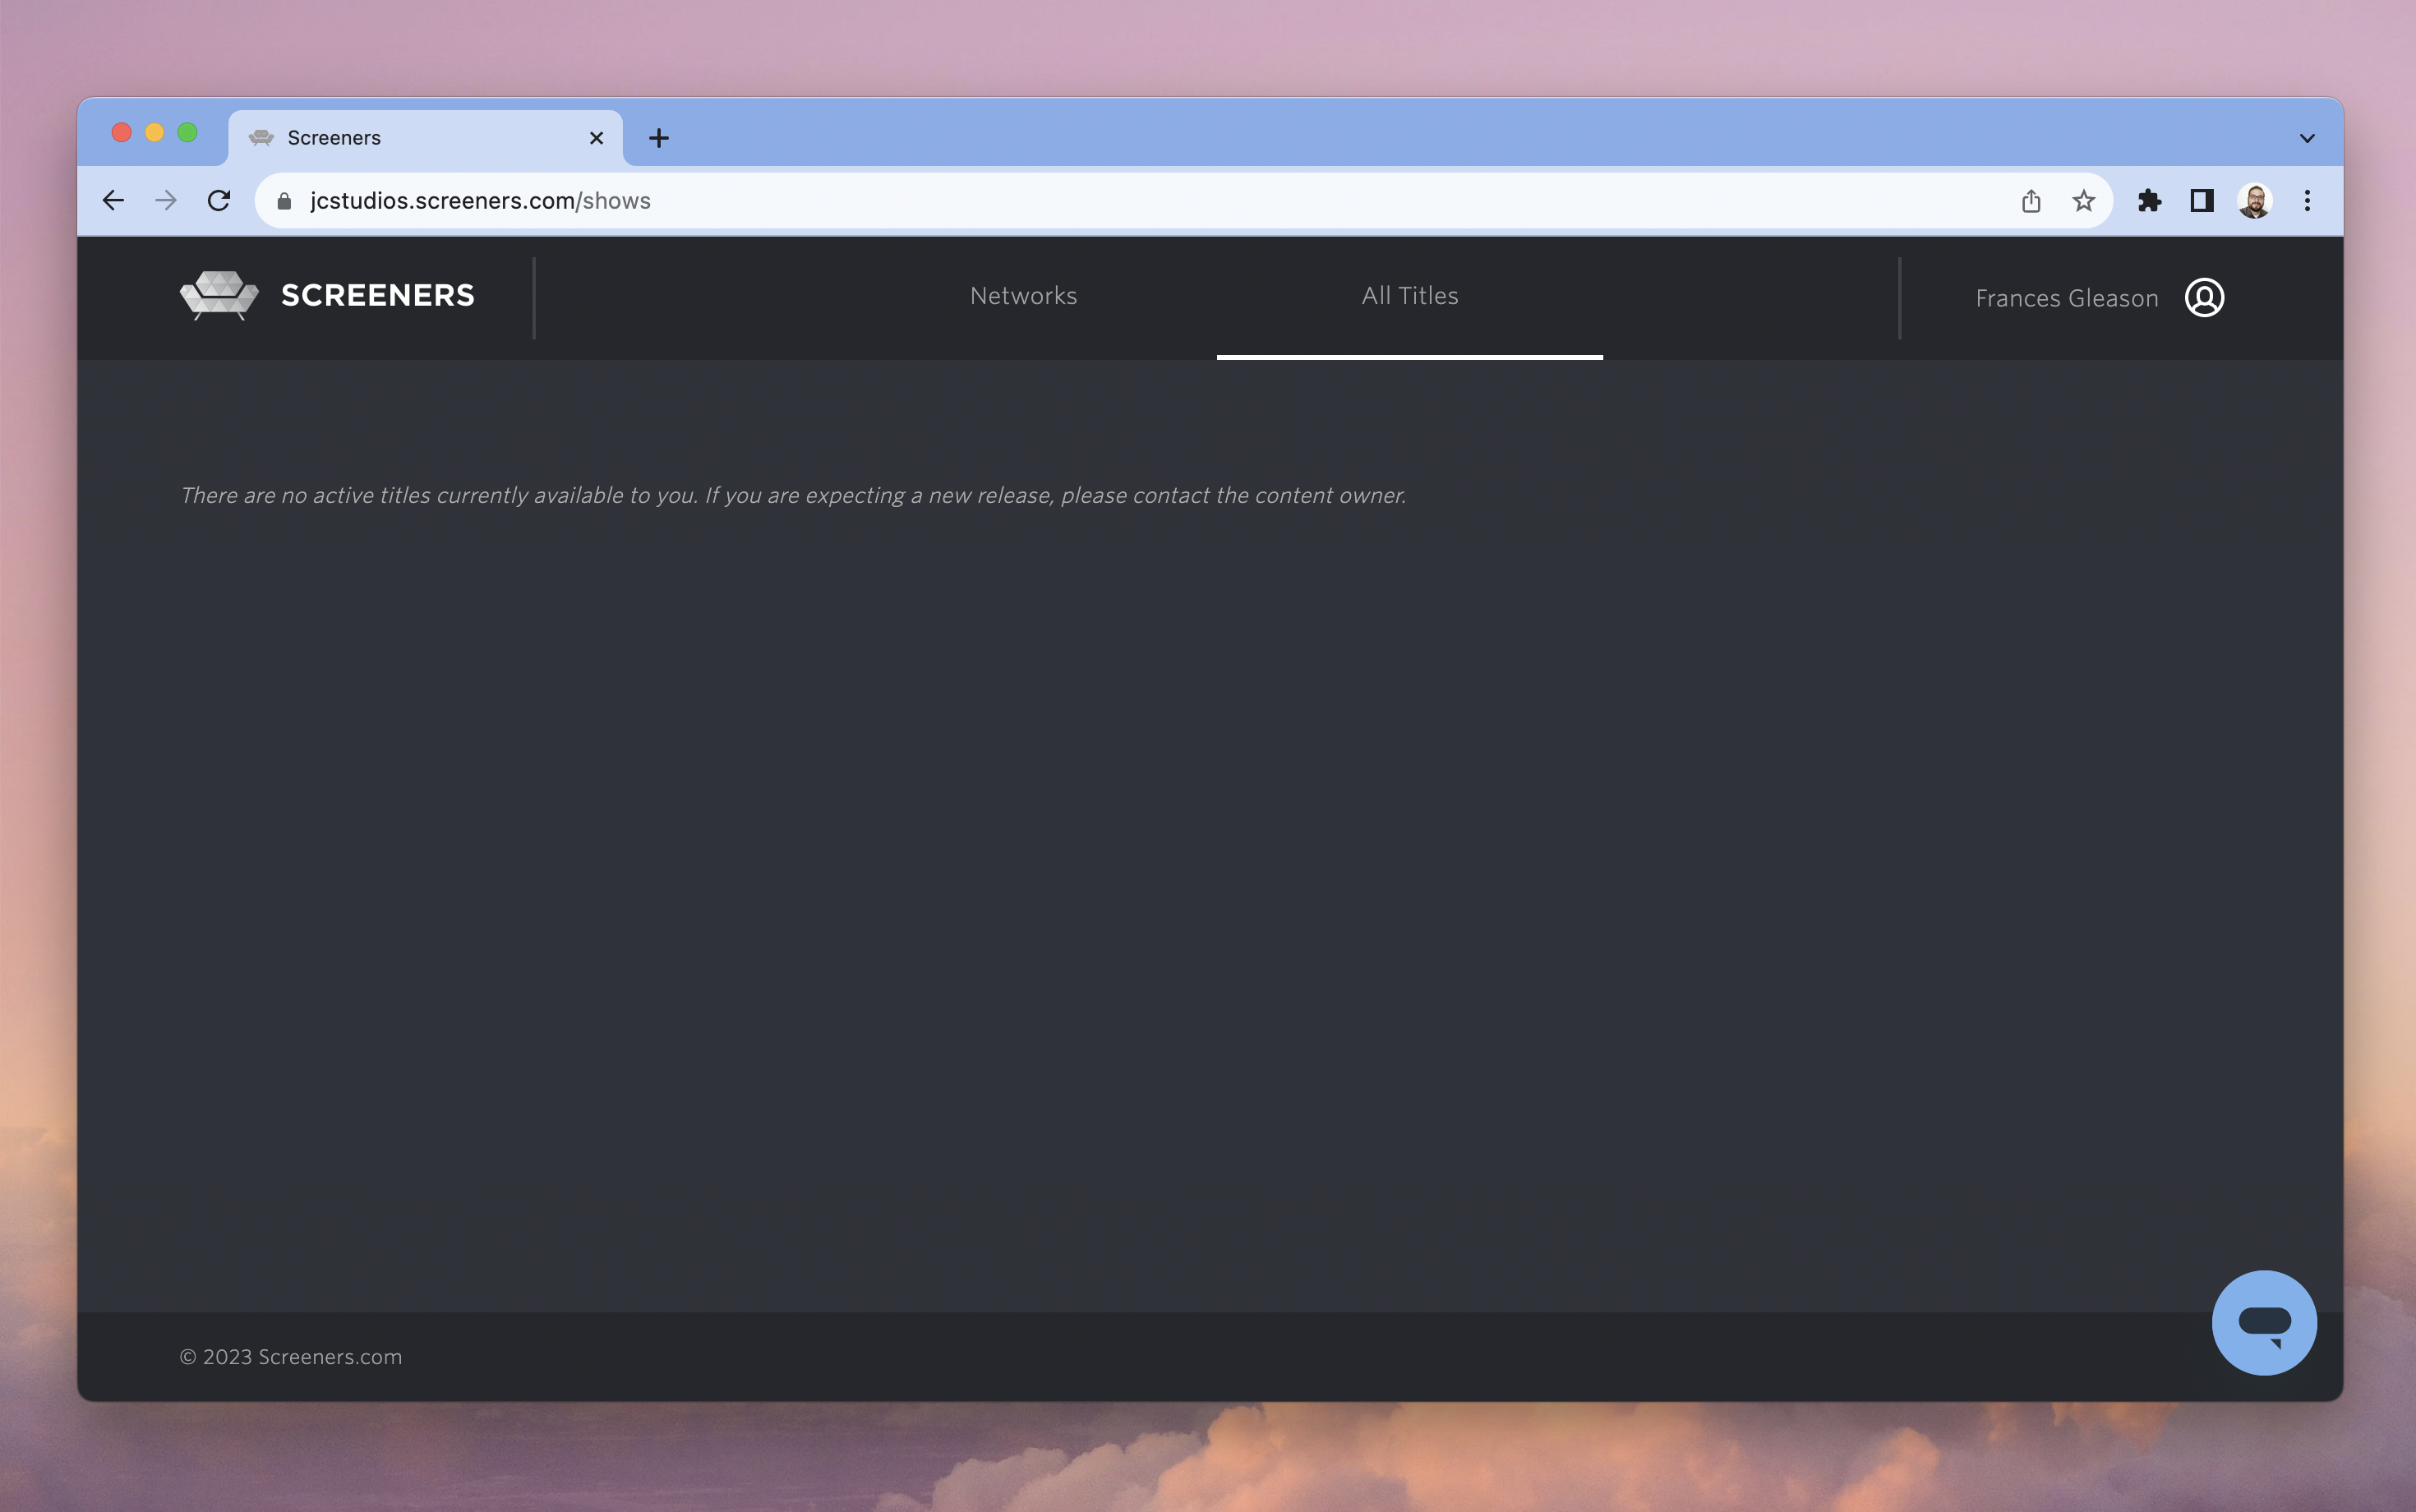Open the chat support bubble
Screen dimensions: 2416x1512
(2264, 1323)
